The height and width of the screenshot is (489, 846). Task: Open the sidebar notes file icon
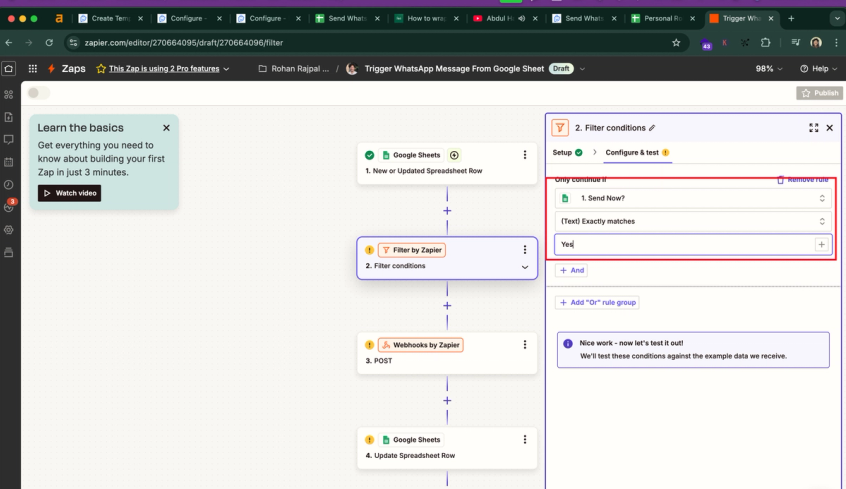click(x=9, y=117)
